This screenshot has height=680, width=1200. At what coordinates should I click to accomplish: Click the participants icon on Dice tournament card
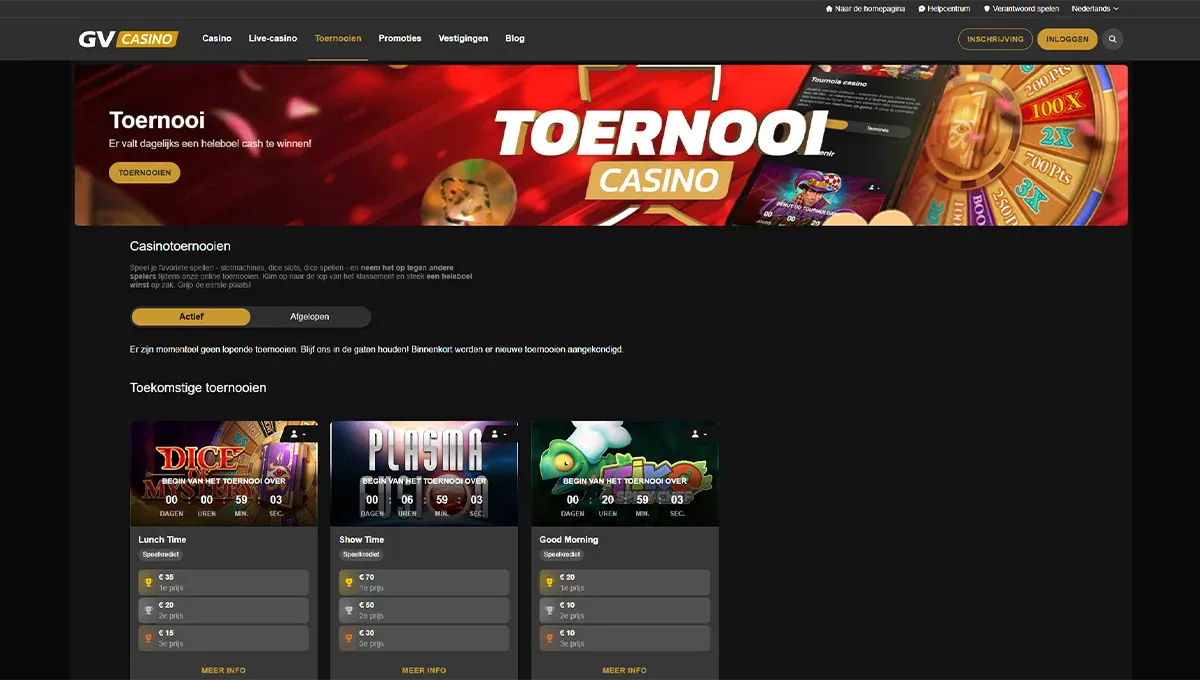[x=295, y=434]
